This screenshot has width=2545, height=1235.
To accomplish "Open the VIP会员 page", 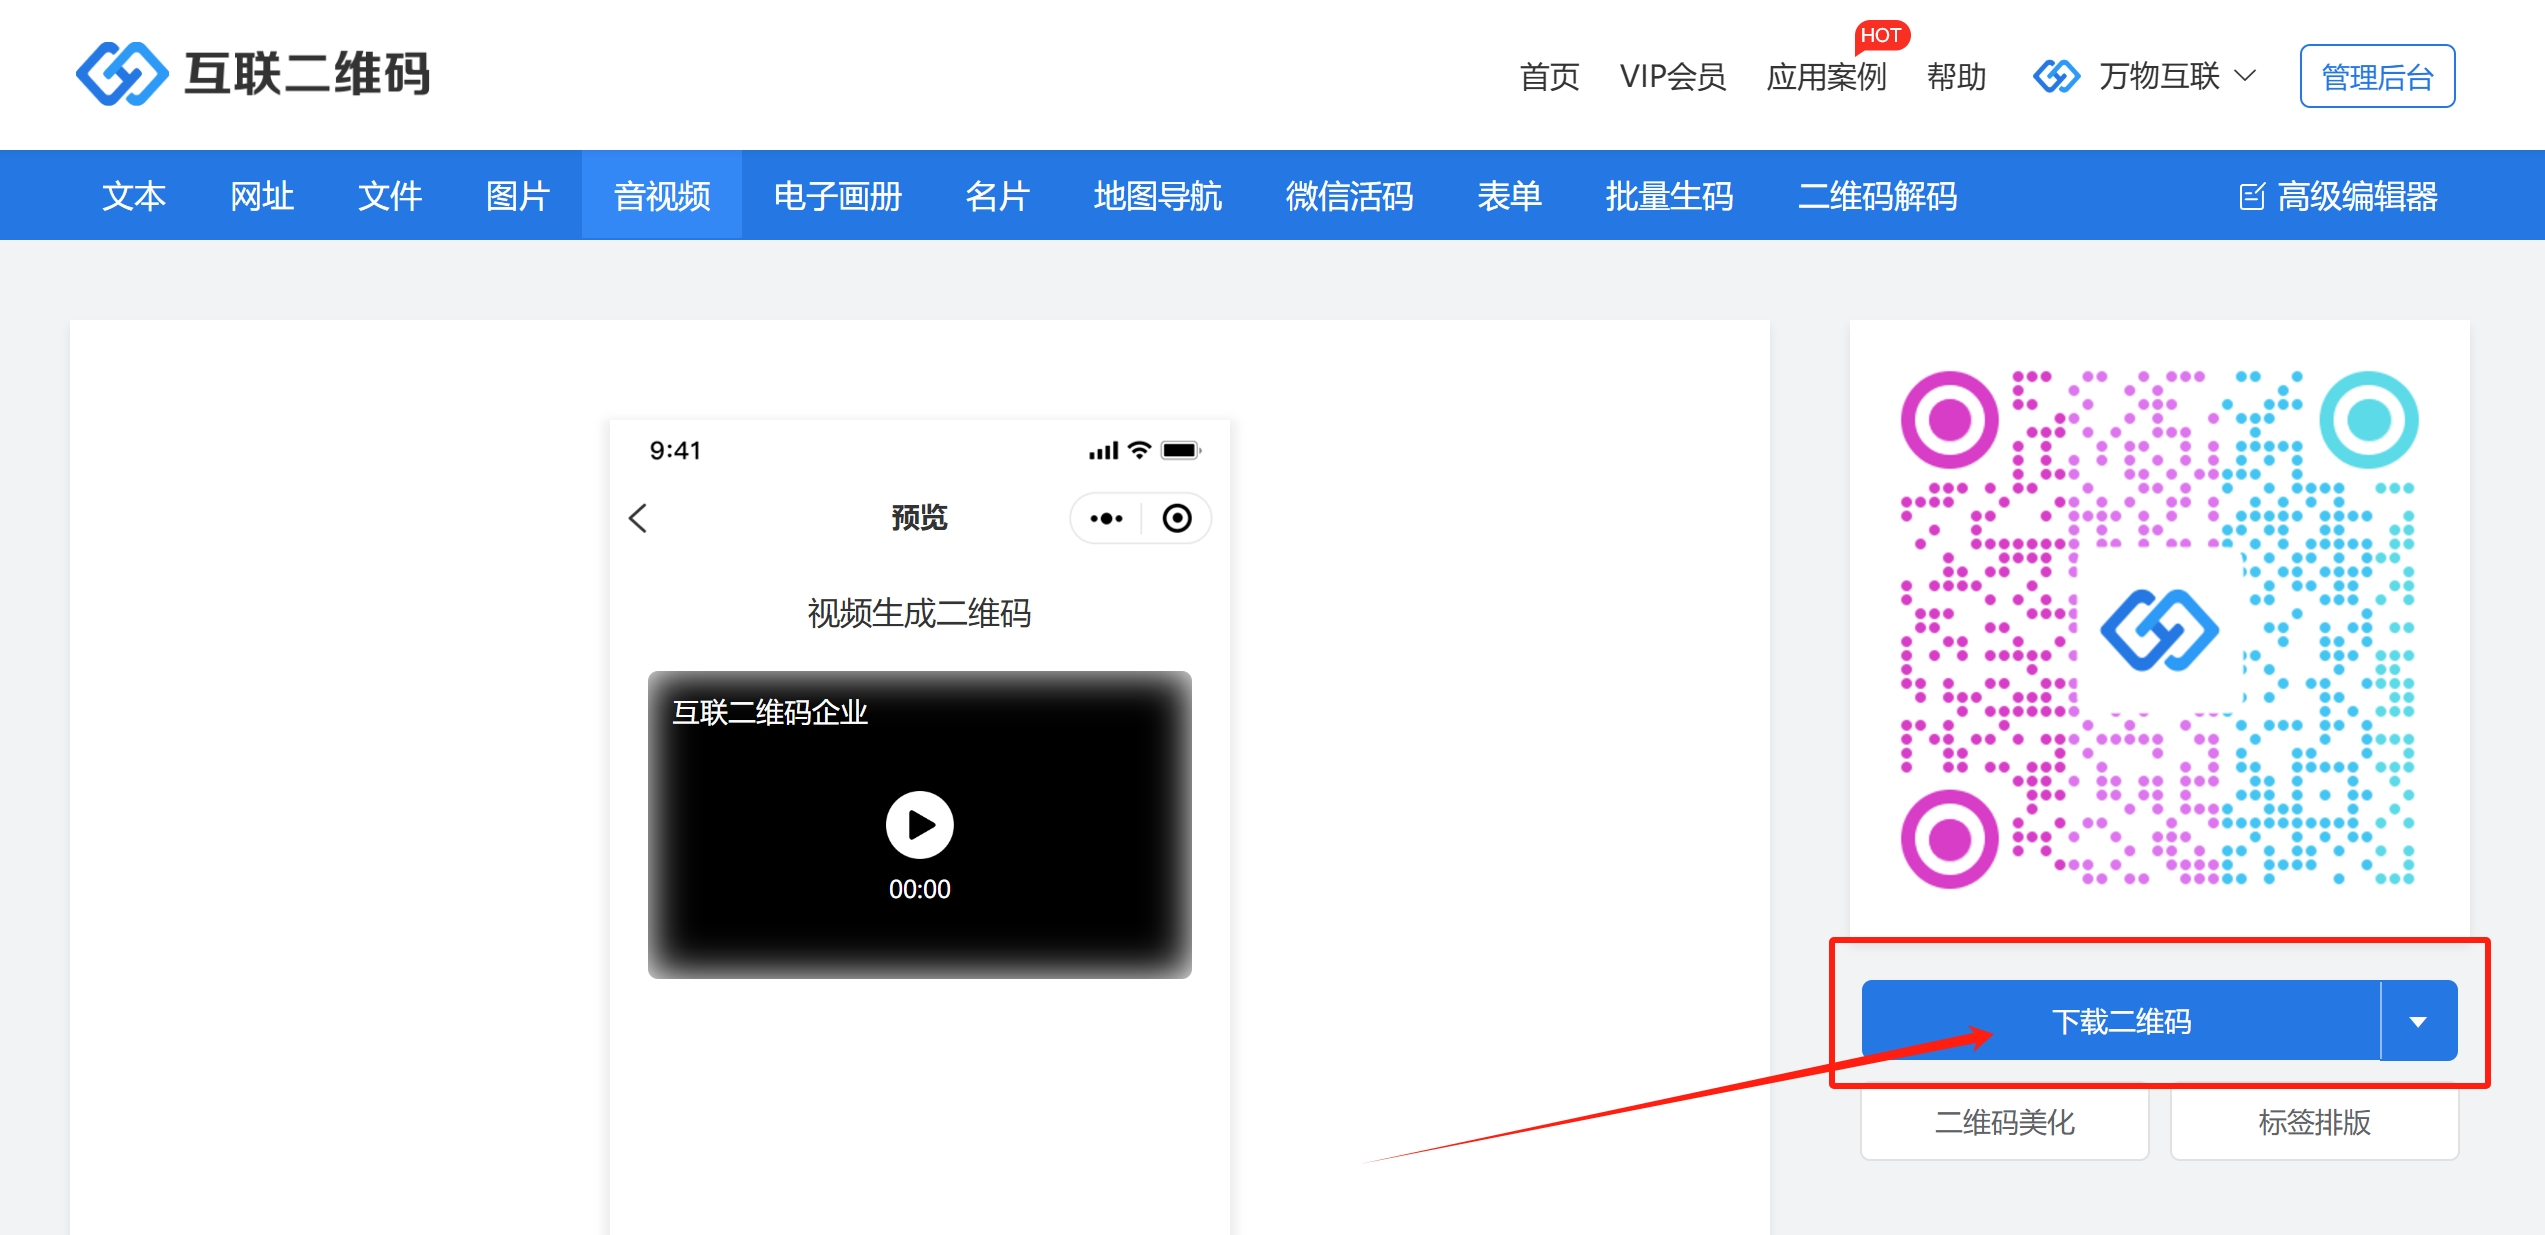I will pyautogui.click(x=1672, y=77).
